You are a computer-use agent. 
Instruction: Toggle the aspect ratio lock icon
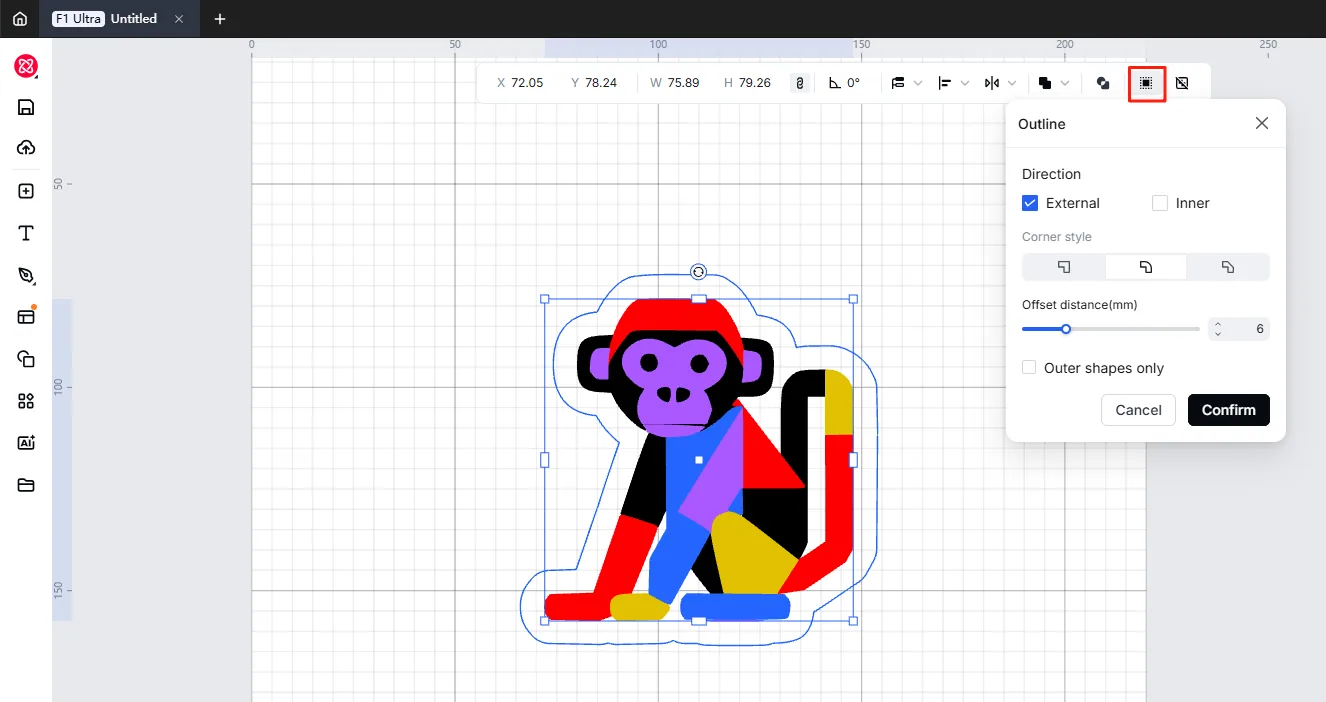click(x=799, y=83)
